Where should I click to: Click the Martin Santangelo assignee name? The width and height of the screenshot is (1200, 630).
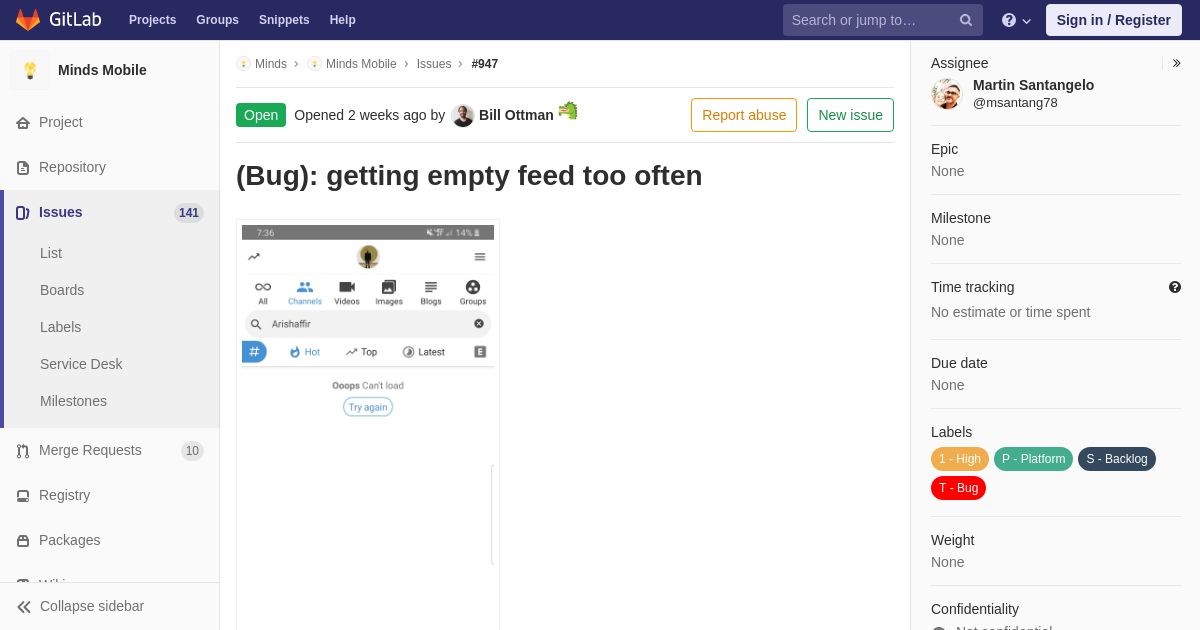point(1033,85)
